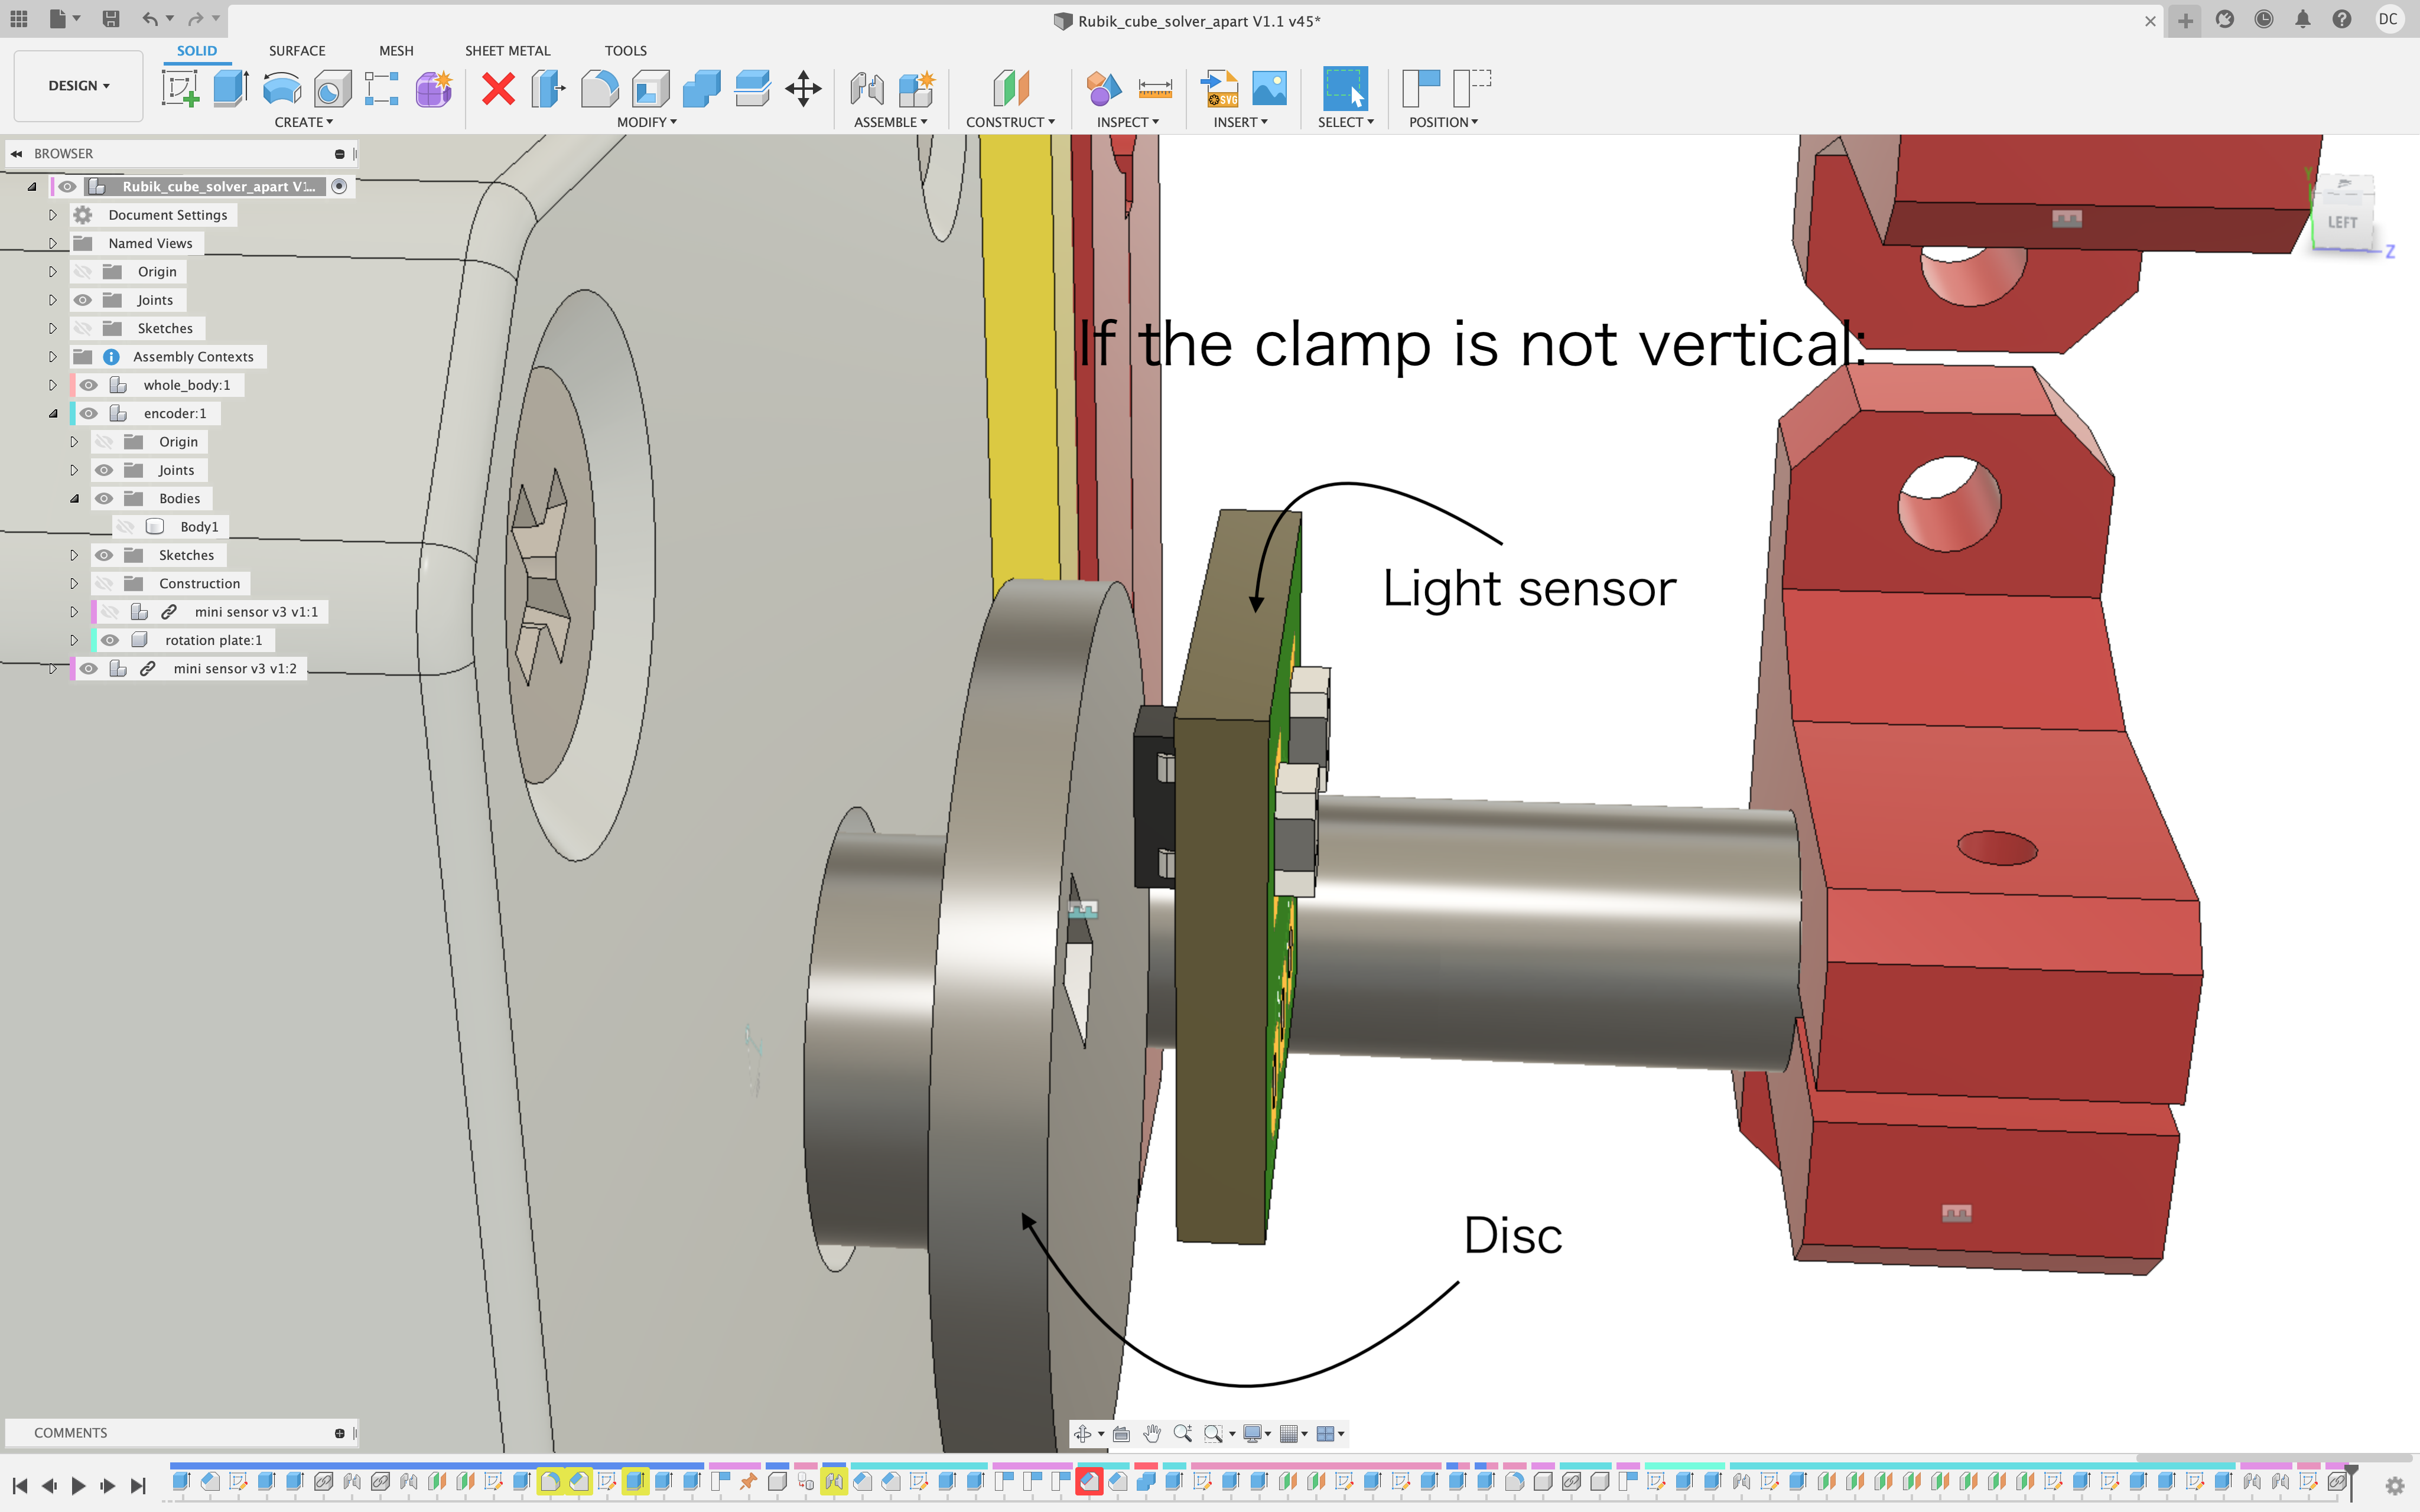The image size is (2420, 1512).
Task: Open the data panel grid icon
Action: (19, 19)
